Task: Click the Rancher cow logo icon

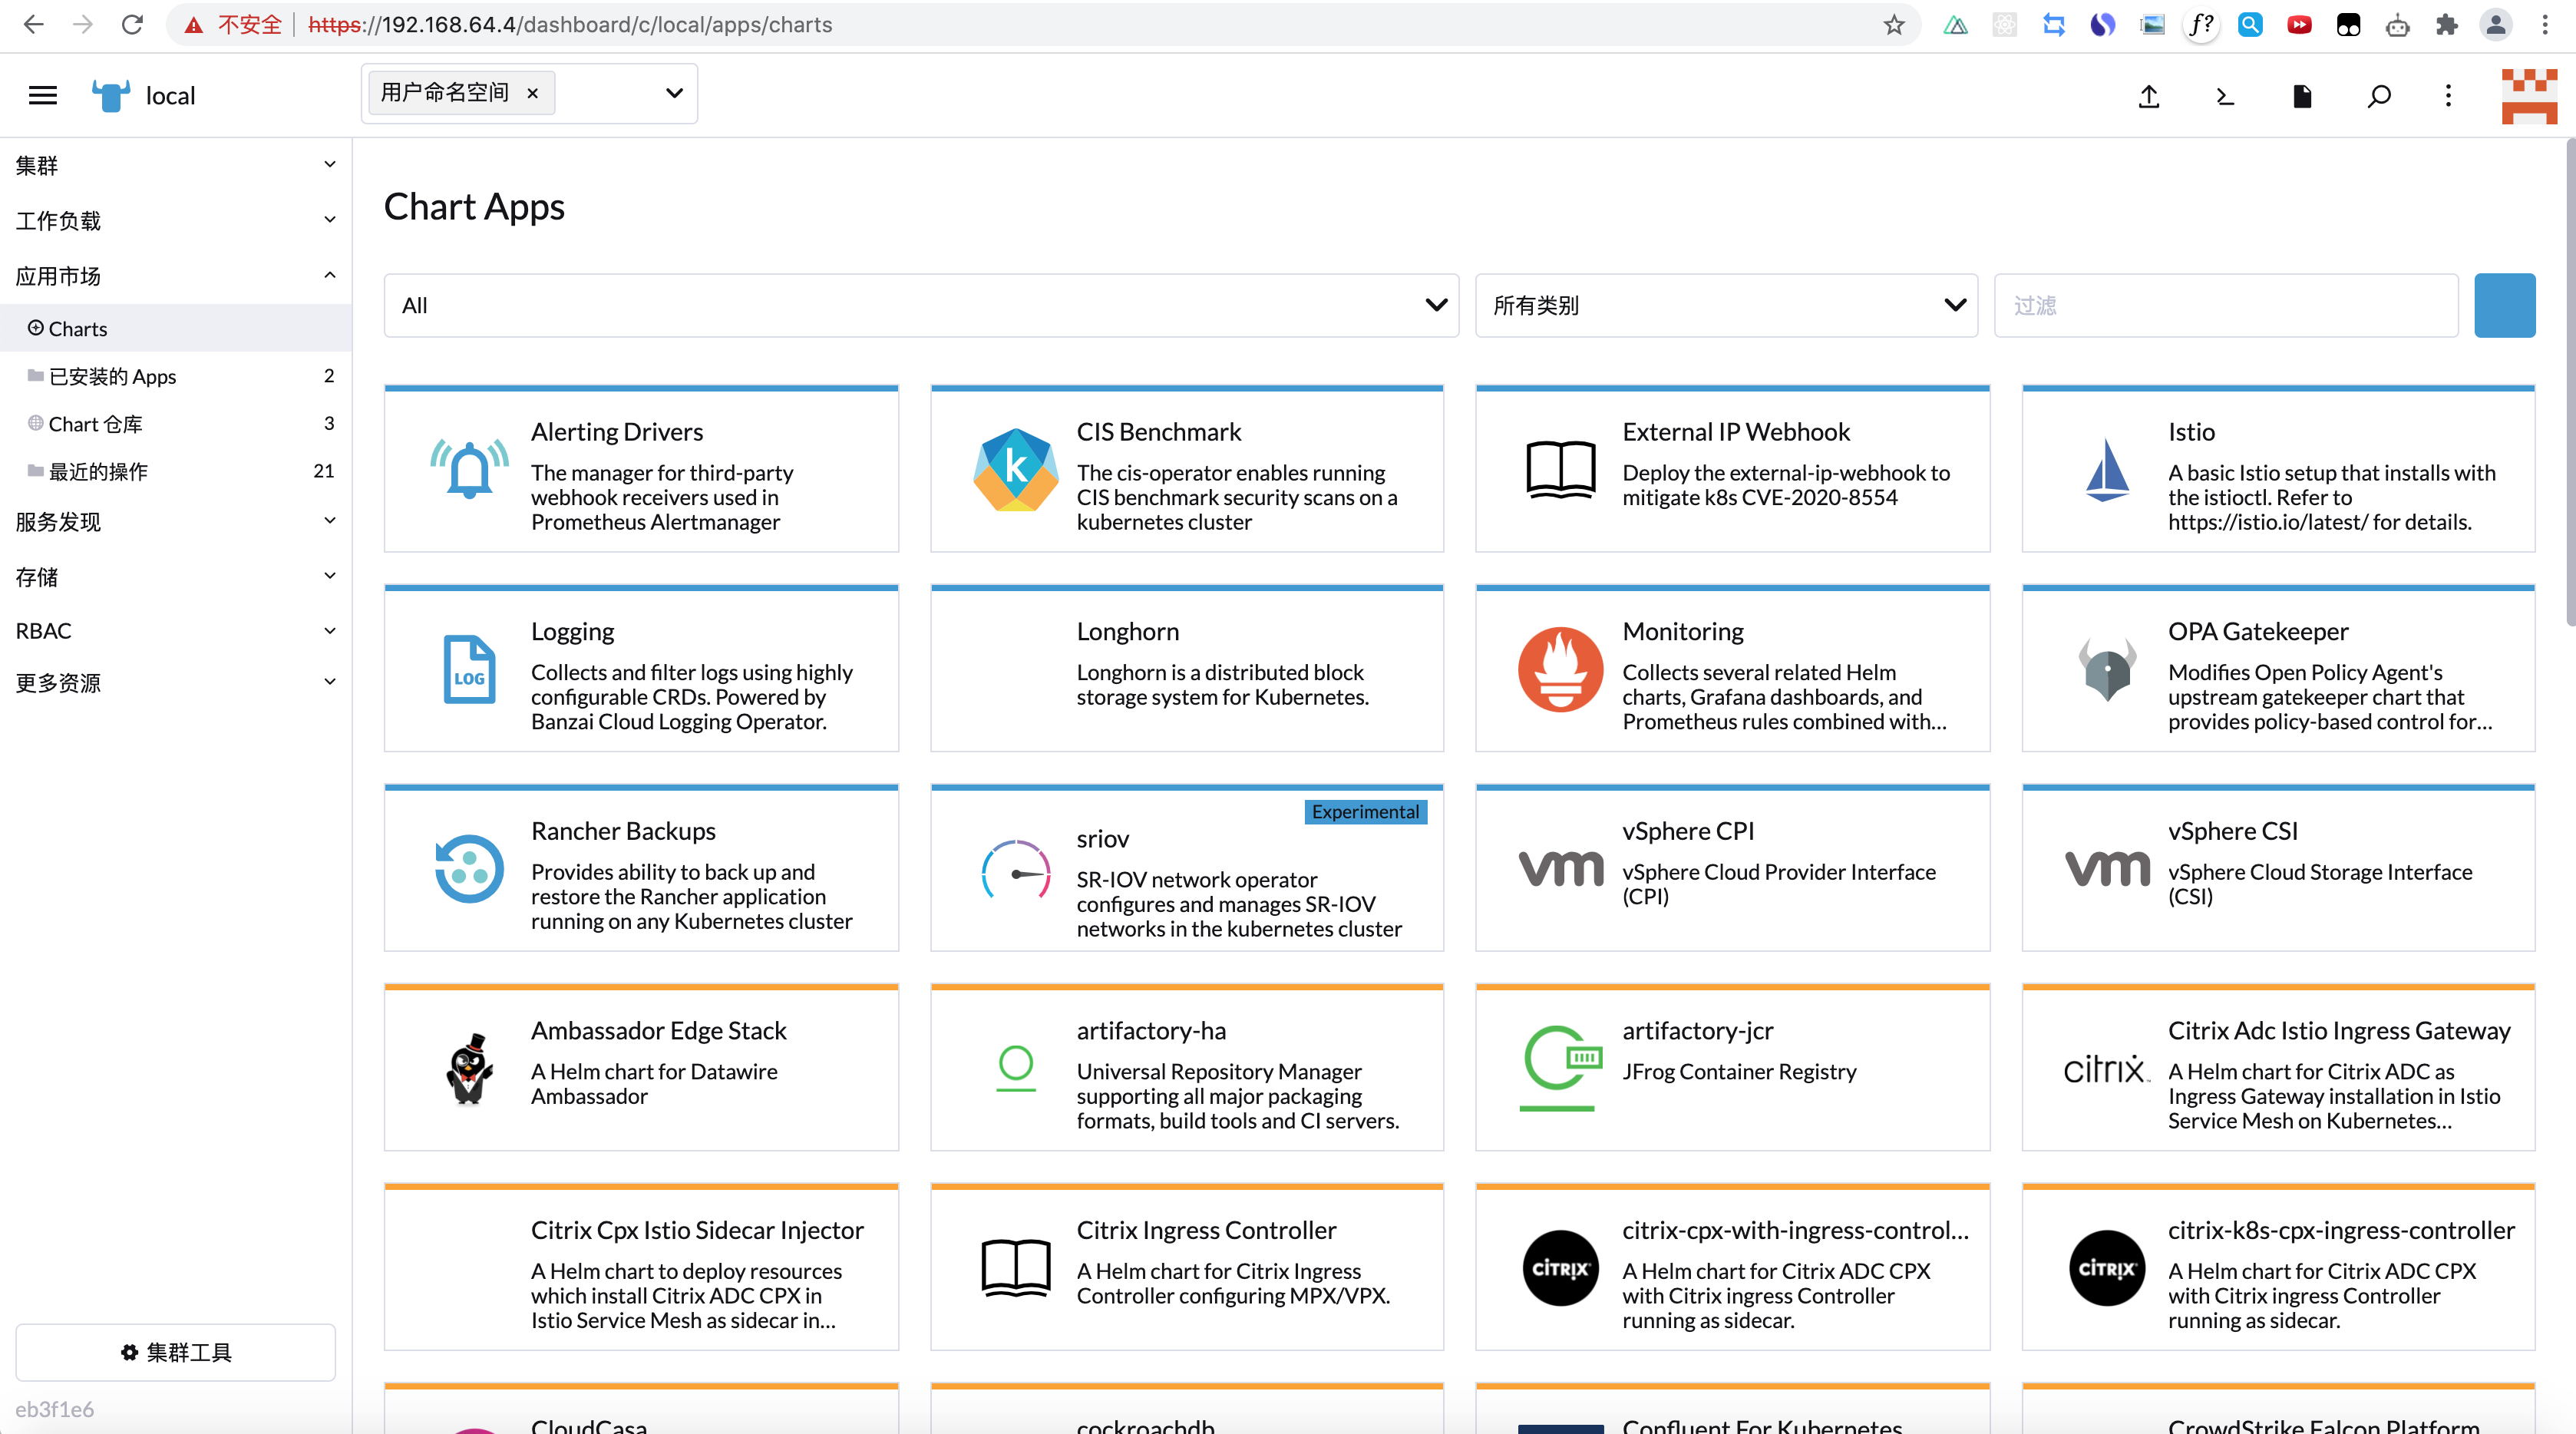Action: [110, 95]
